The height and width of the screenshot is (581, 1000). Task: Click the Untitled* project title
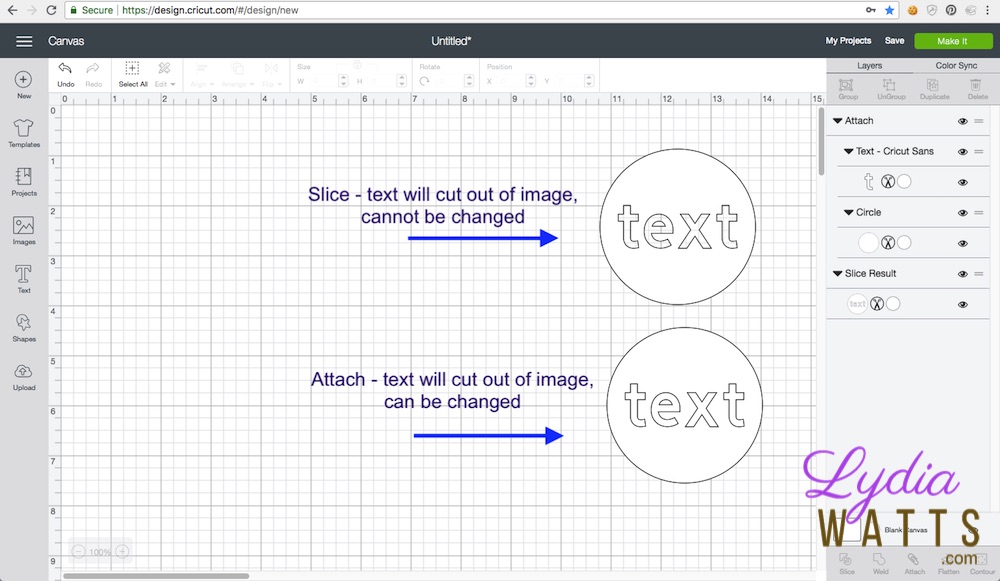click(451, 41)
